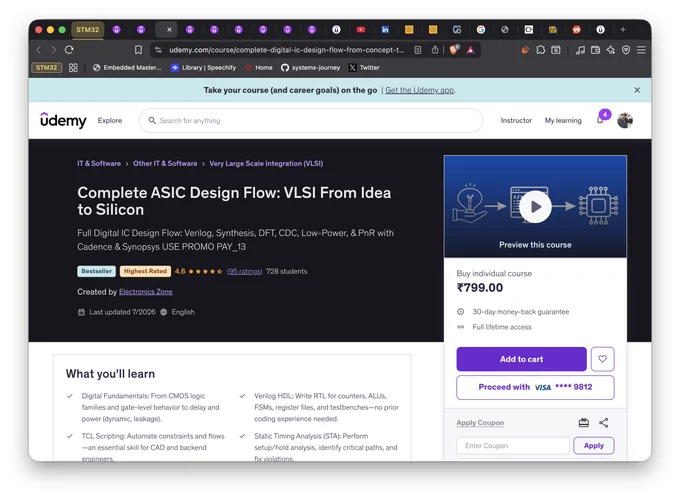Switch to the YouTube tab
This screenshot has height=499, width=680.
tap(361, 29)
